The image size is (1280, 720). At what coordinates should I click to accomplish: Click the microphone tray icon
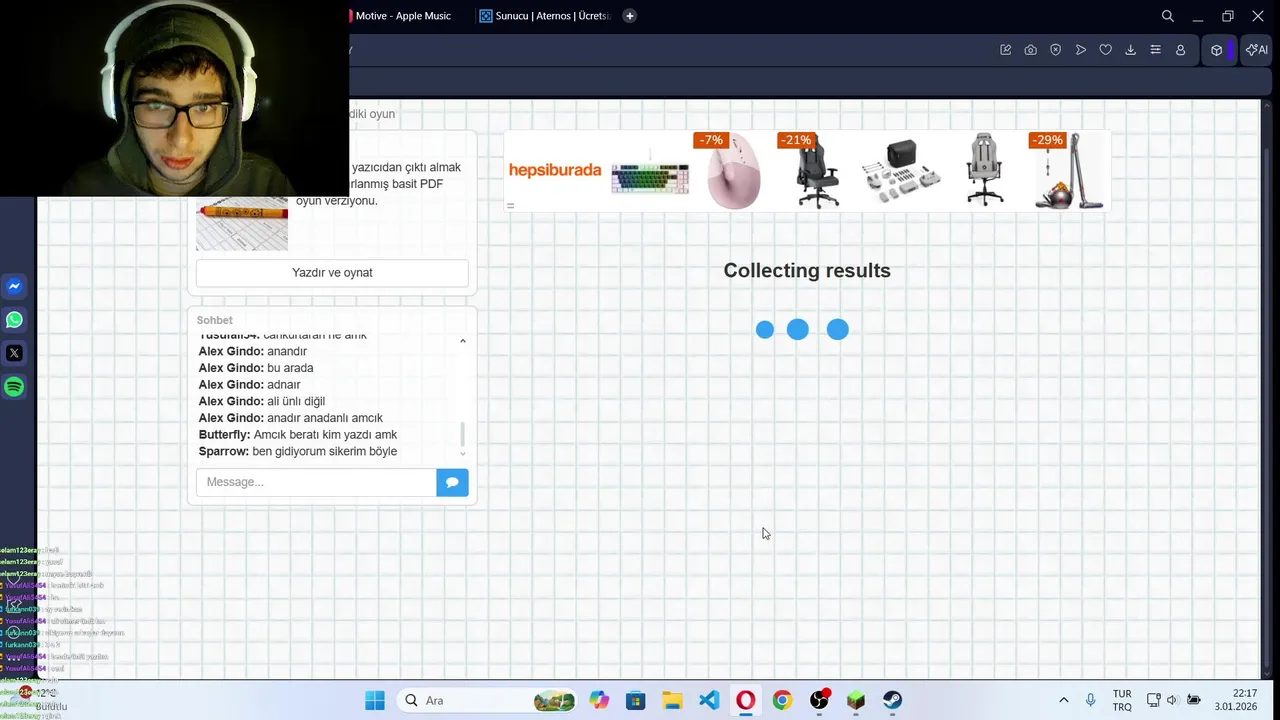(1090, 700)
